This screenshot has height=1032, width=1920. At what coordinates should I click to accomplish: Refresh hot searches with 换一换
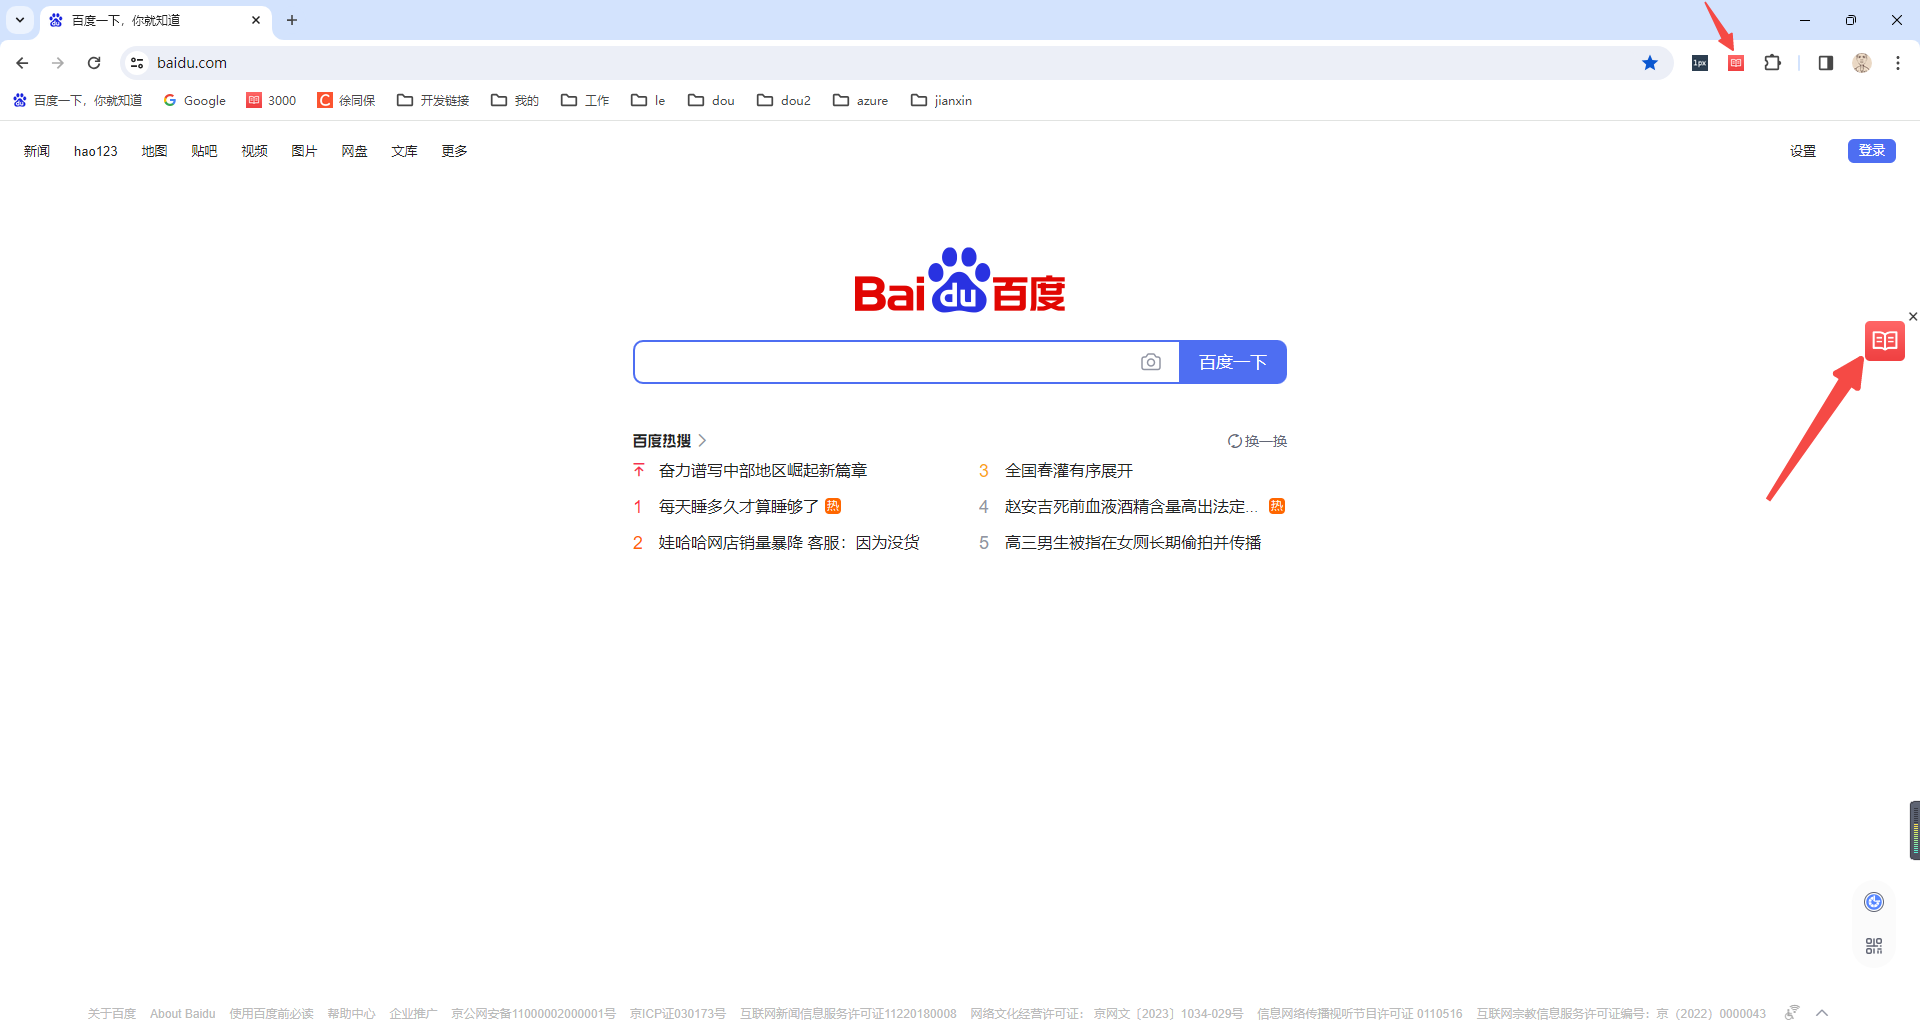(x=1257, y=441)
